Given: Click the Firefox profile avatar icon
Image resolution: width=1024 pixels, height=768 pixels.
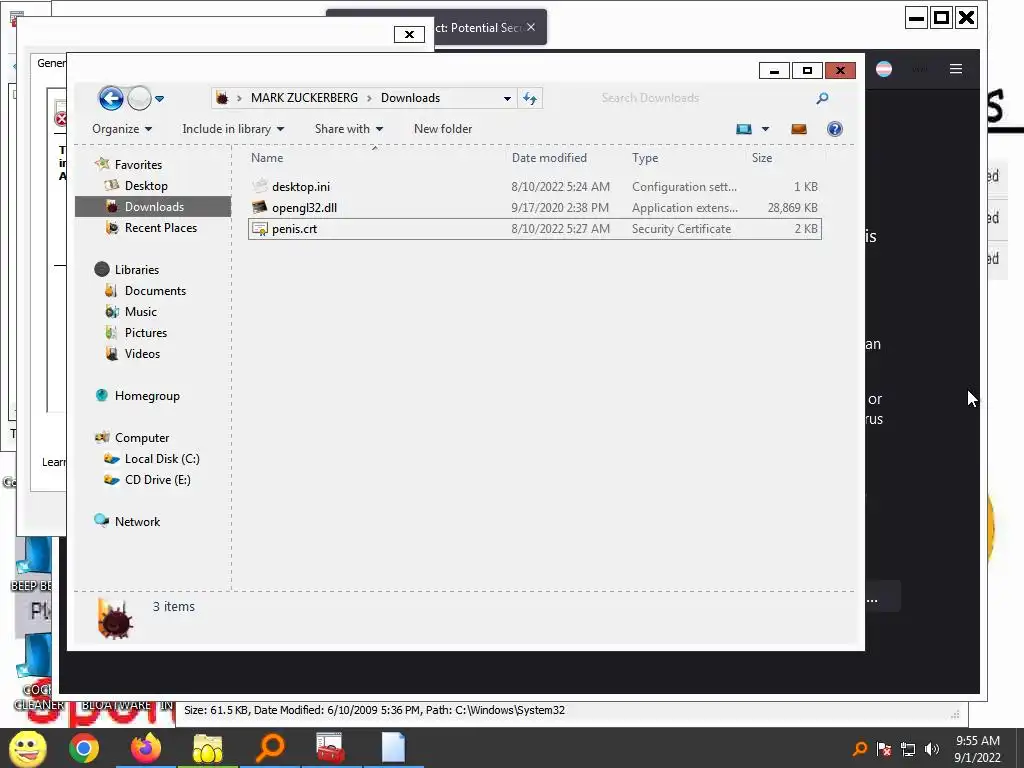Looking at the screenshot, I should [x=884, y=69].
